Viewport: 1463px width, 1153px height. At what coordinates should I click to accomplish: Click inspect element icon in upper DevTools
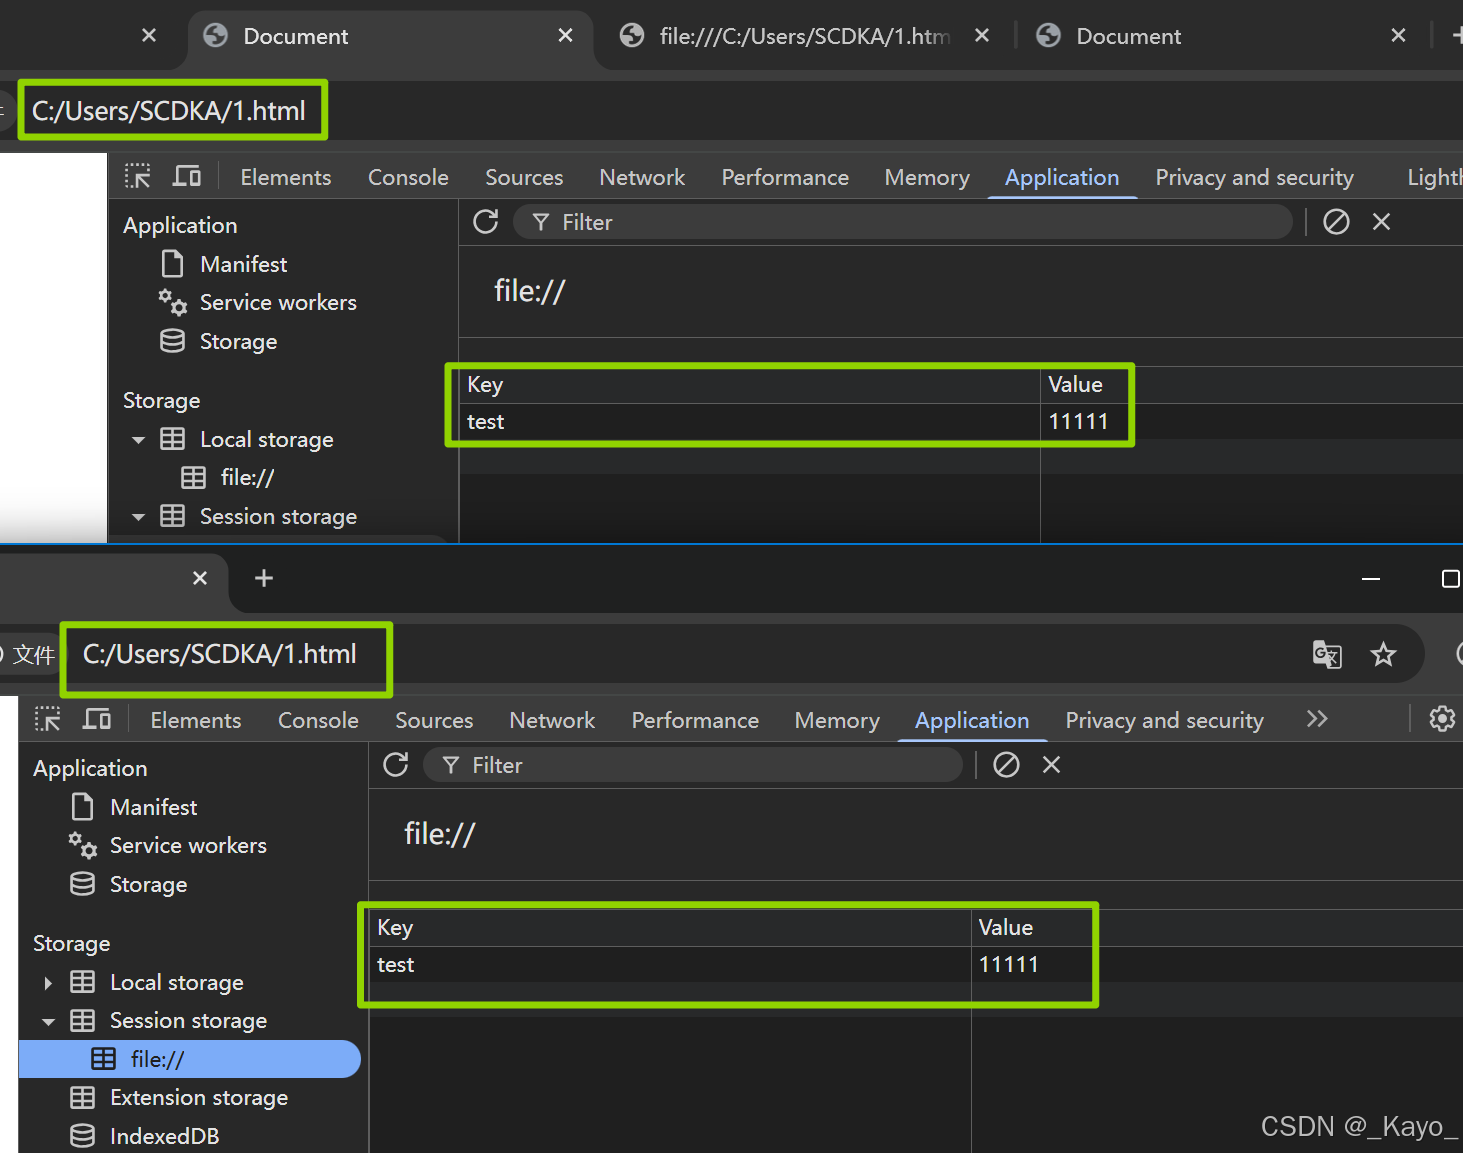pos(137,177)
